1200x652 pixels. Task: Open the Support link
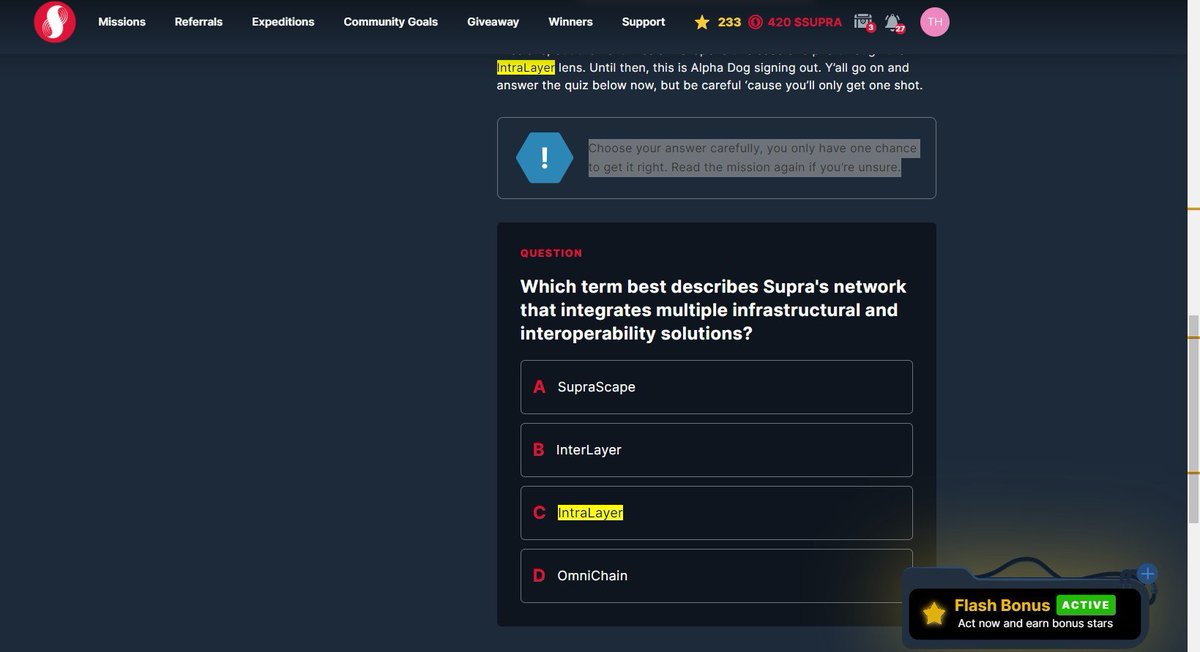click(x=643, y=21)
